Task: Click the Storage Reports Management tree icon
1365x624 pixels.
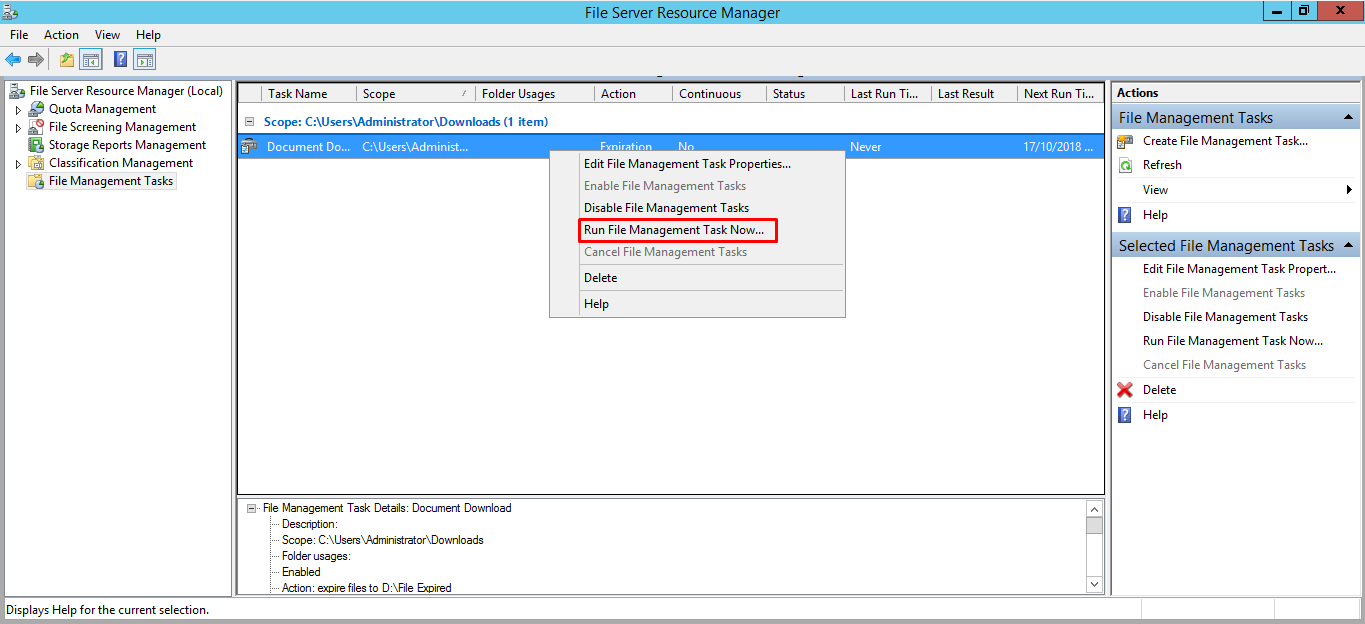Action: (36, 145)
